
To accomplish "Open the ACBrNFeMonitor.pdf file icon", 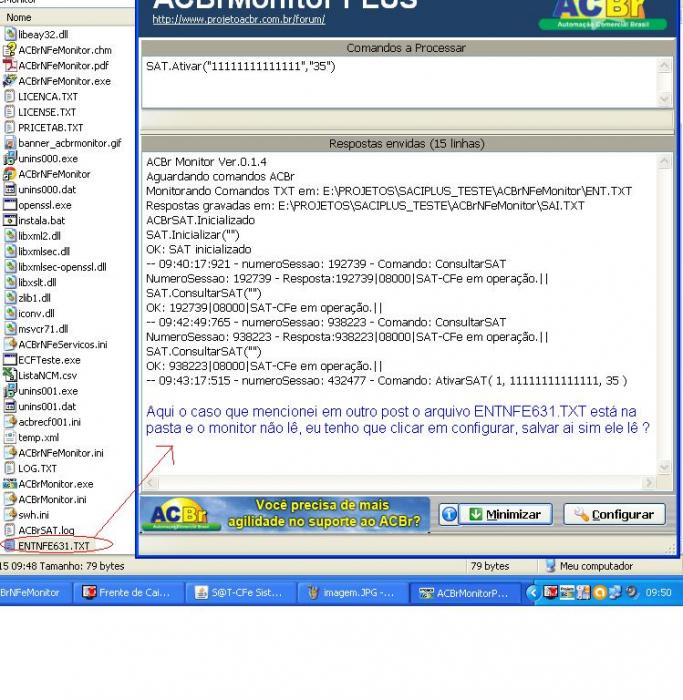I will point(10,66).
